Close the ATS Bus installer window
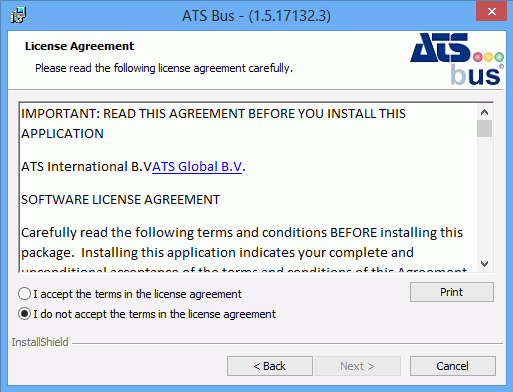This screenshot has width=513, height=392. 491,12
